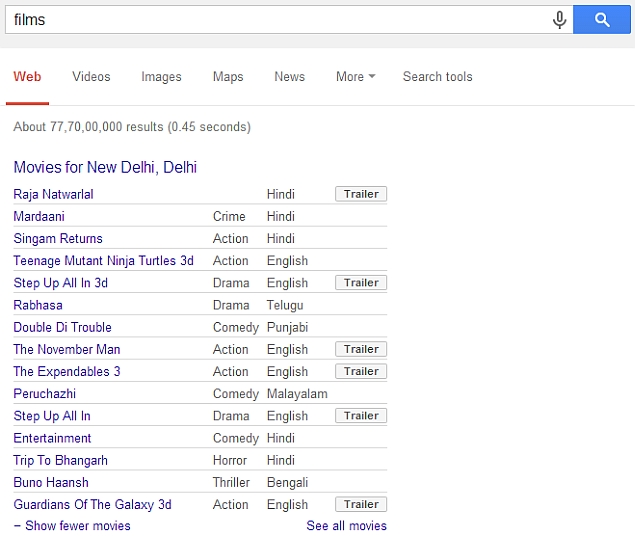Switch to the Images tab
Screen dimensions: 635x536
click(161, 77)
